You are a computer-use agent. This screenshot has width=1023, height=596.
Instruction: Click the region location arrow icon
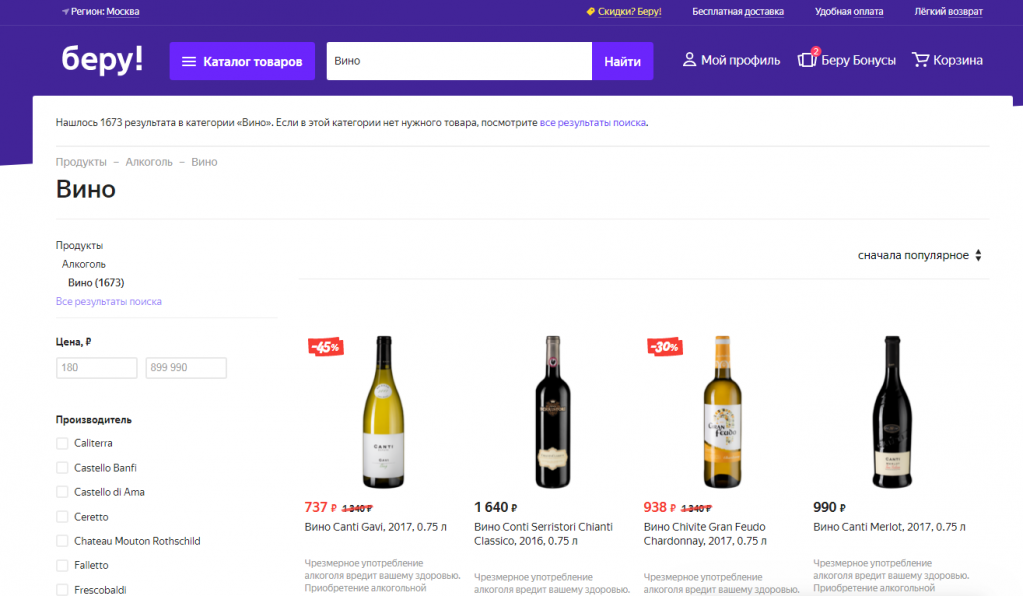[x=65, y=12]
